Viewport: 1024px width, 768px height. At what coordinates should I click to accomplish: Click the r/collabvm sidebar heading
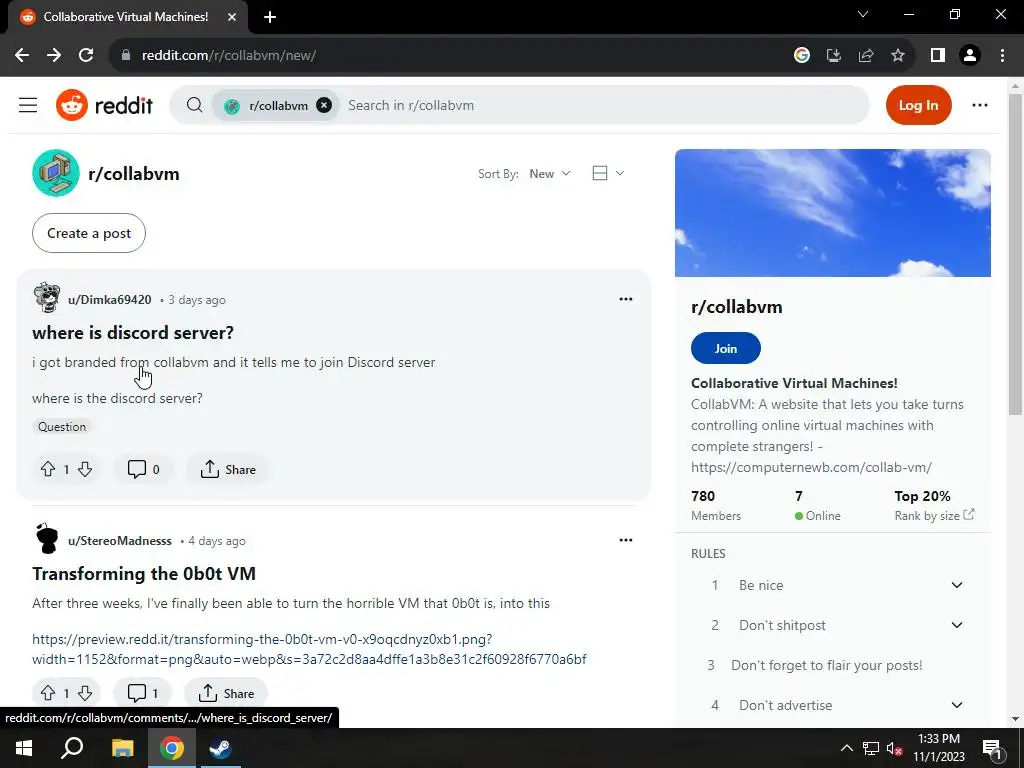coord(737,307)
